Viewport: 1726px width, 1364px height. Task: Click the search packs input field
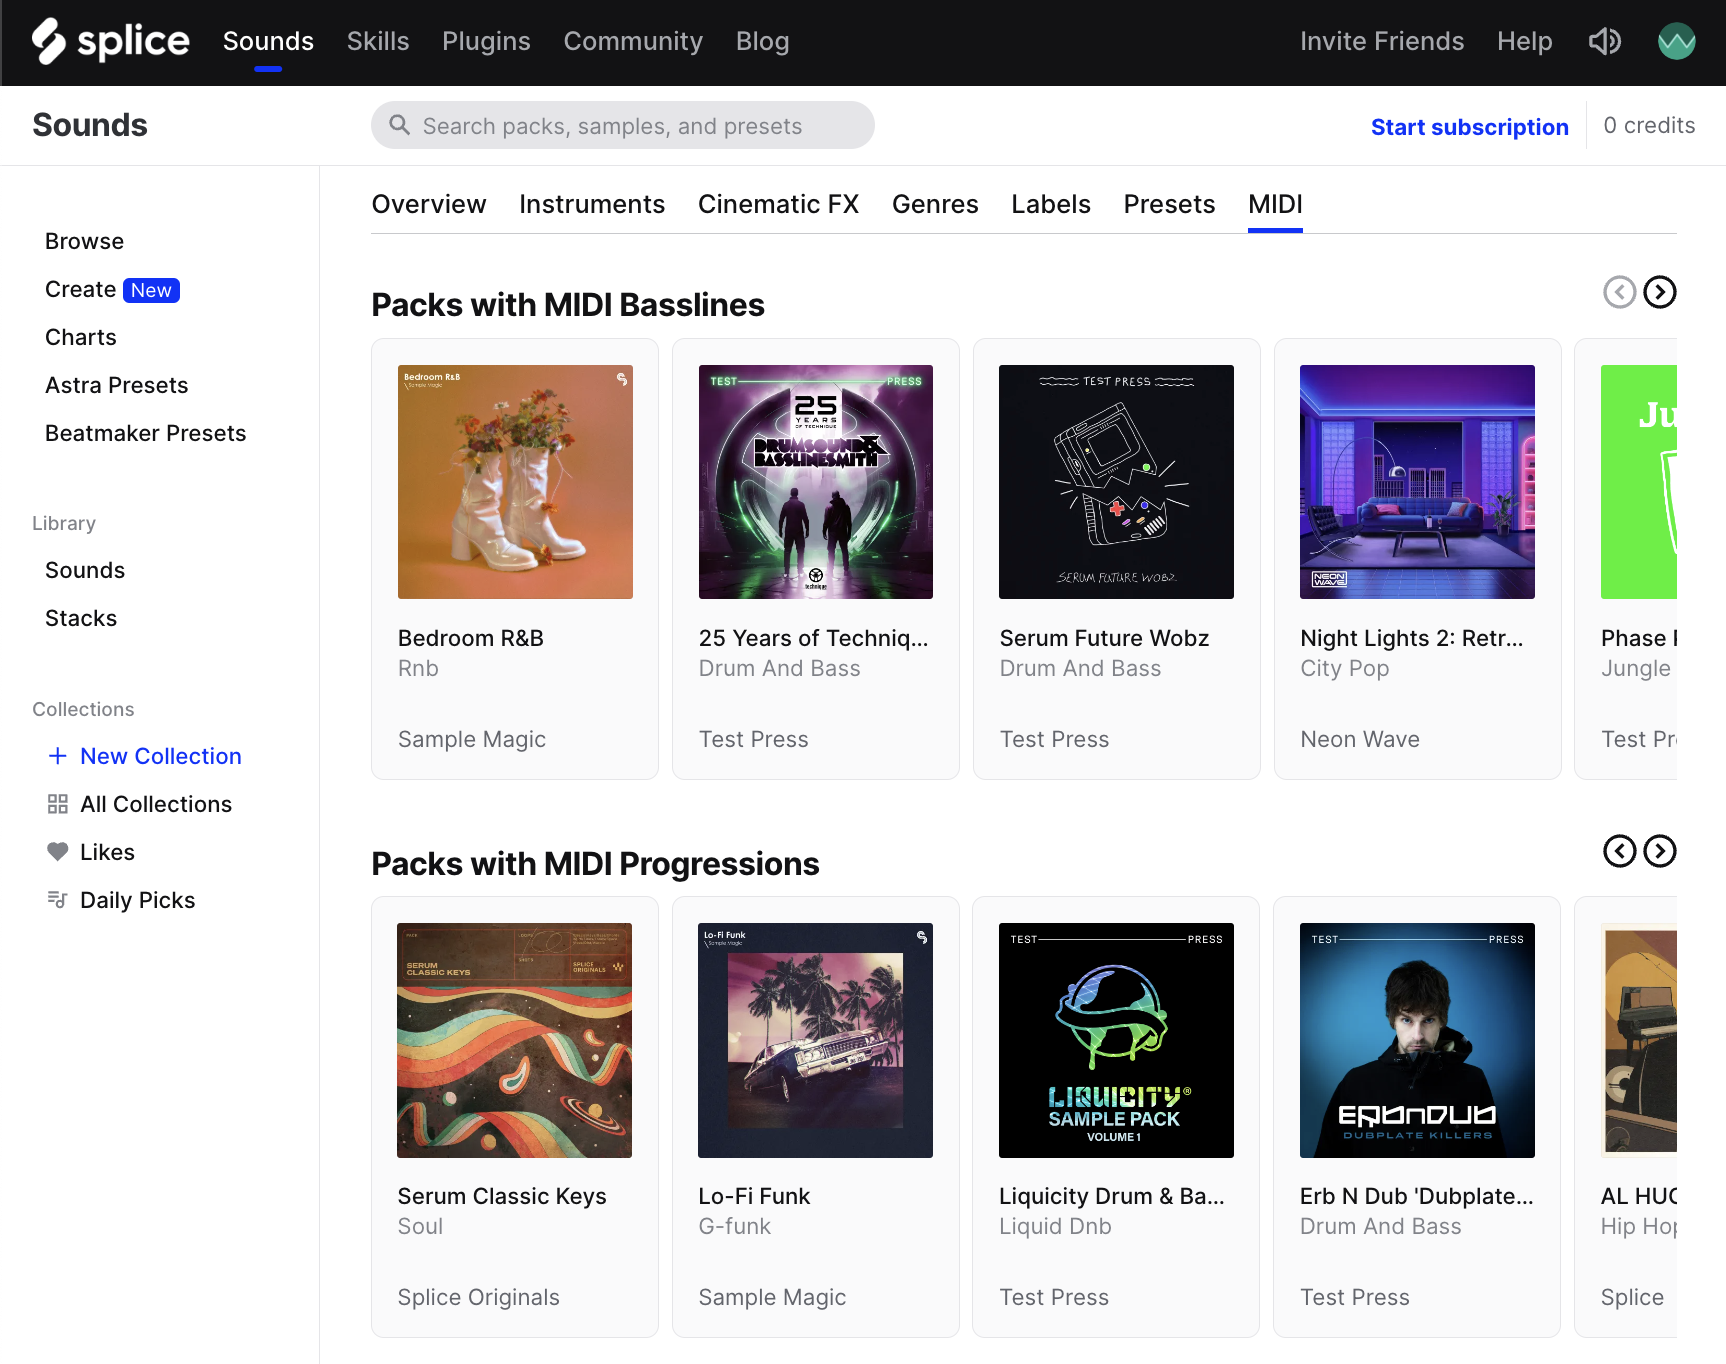622,125
